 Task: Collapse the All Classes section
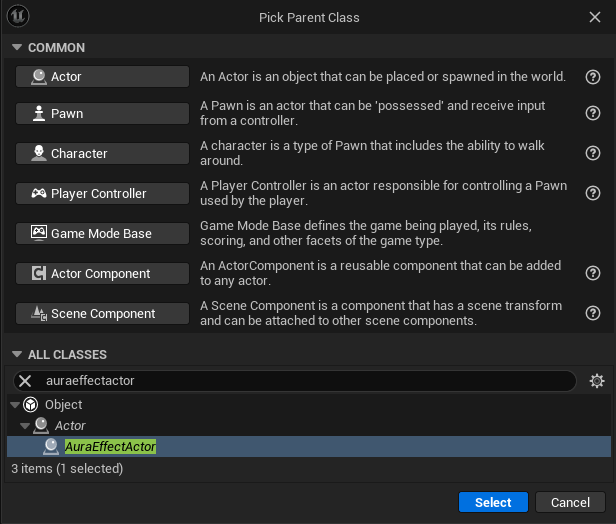click(x=16, y=355)
